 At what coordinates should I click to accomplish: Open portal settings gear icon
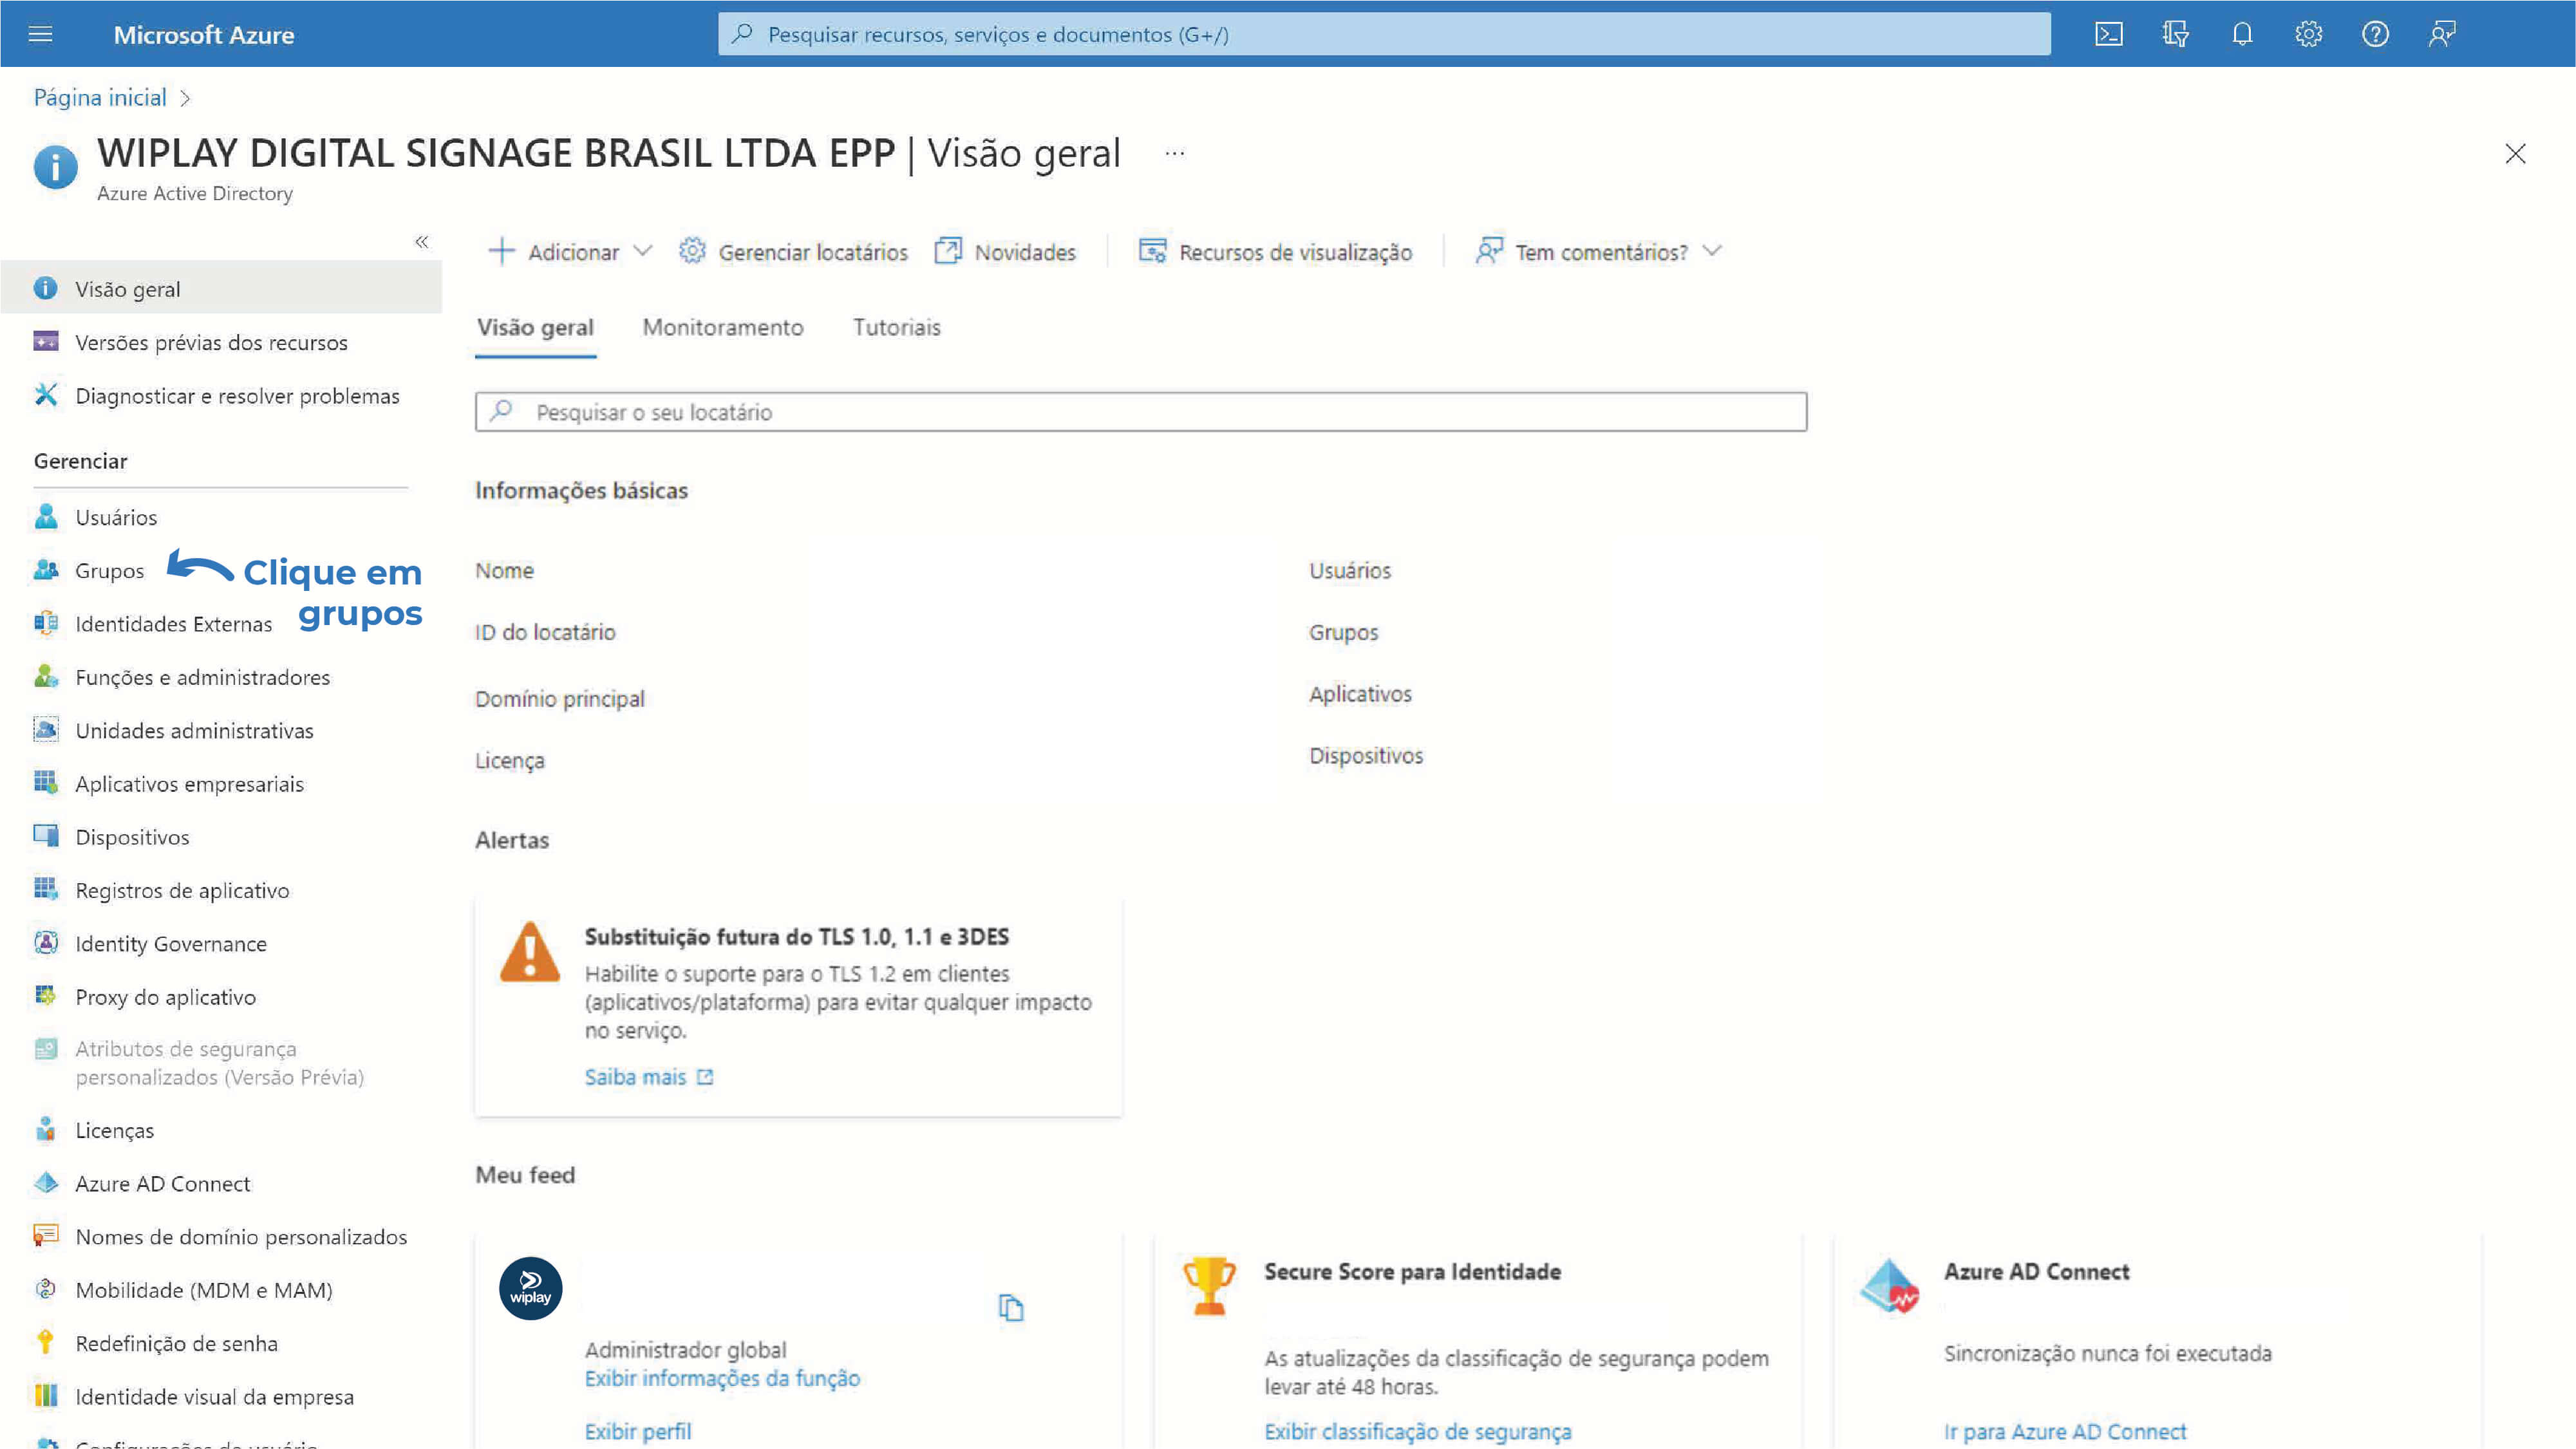[x=2308, y=35]
